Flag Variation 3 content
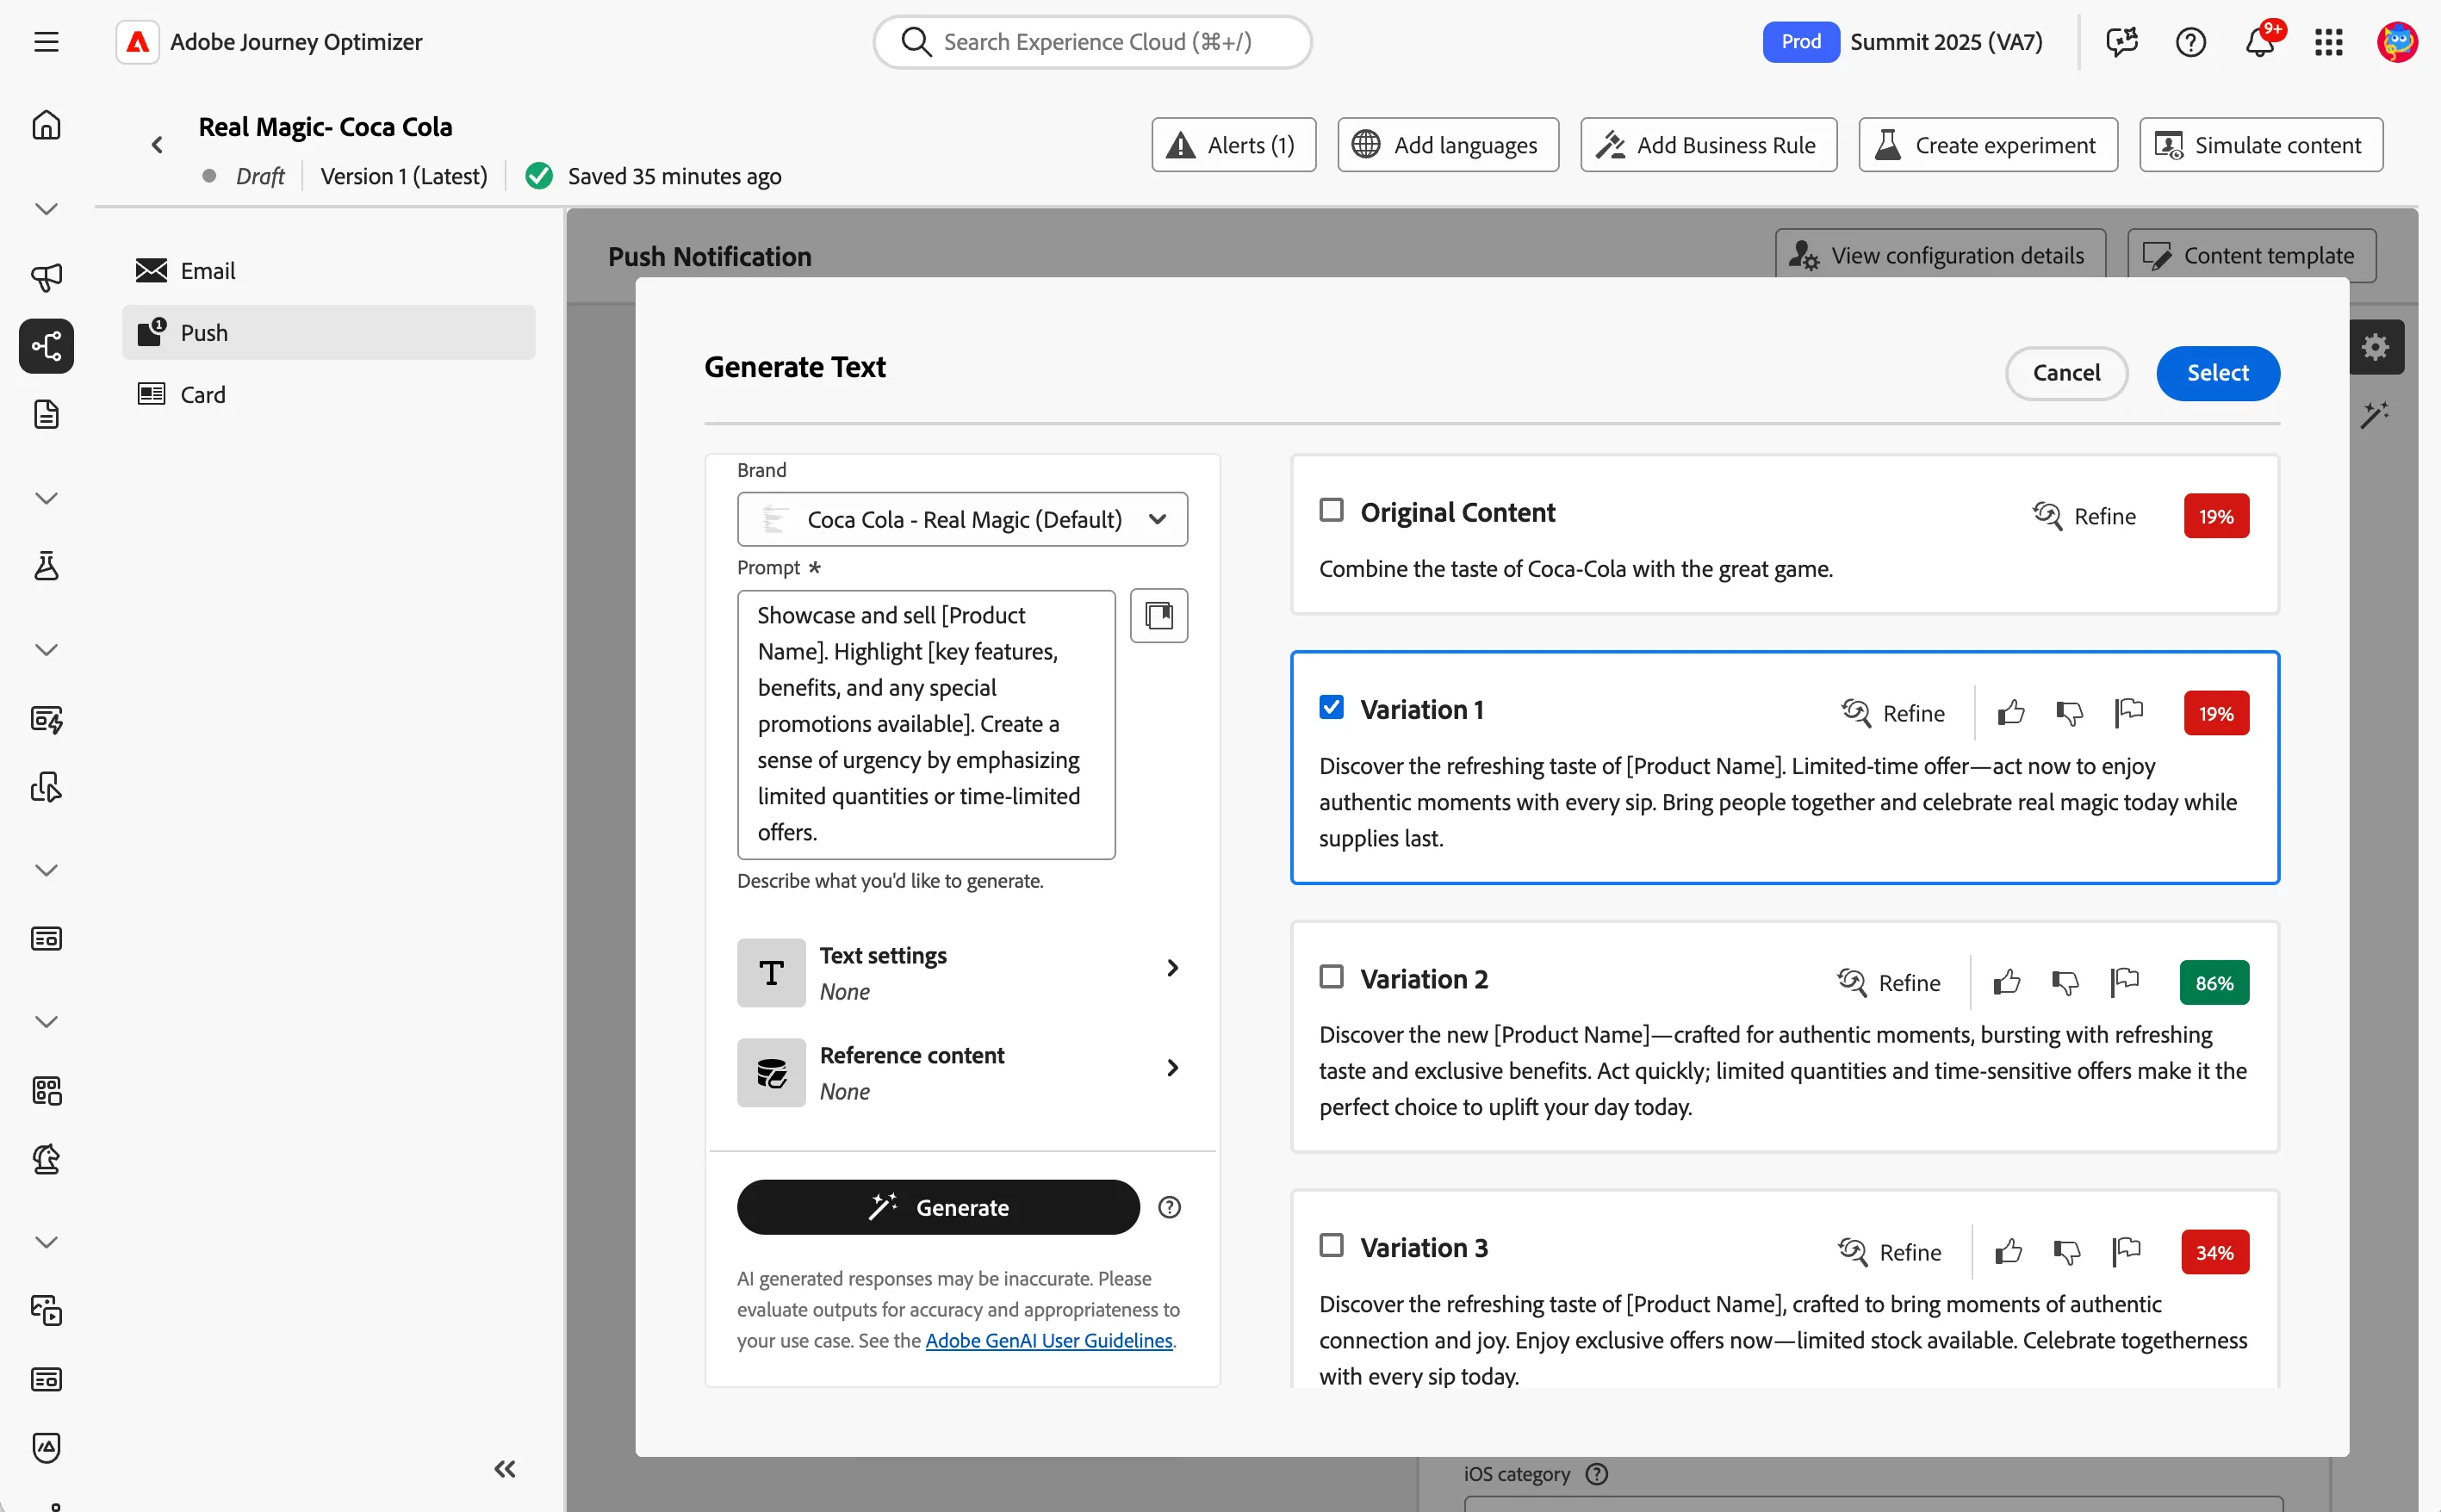 coord(2126,1252)
